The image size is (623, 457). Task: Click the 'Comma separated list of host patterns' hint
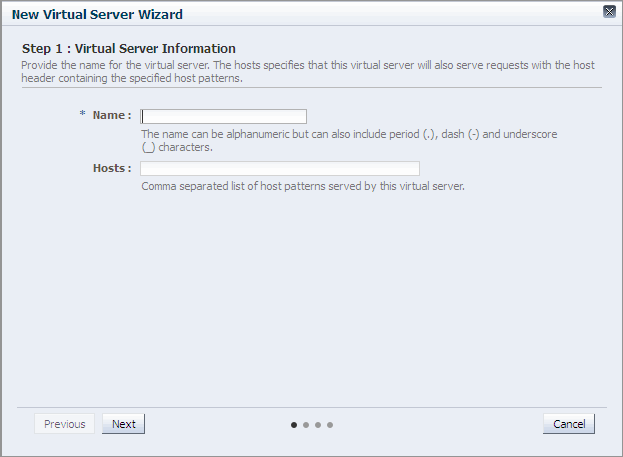(303, 186)
